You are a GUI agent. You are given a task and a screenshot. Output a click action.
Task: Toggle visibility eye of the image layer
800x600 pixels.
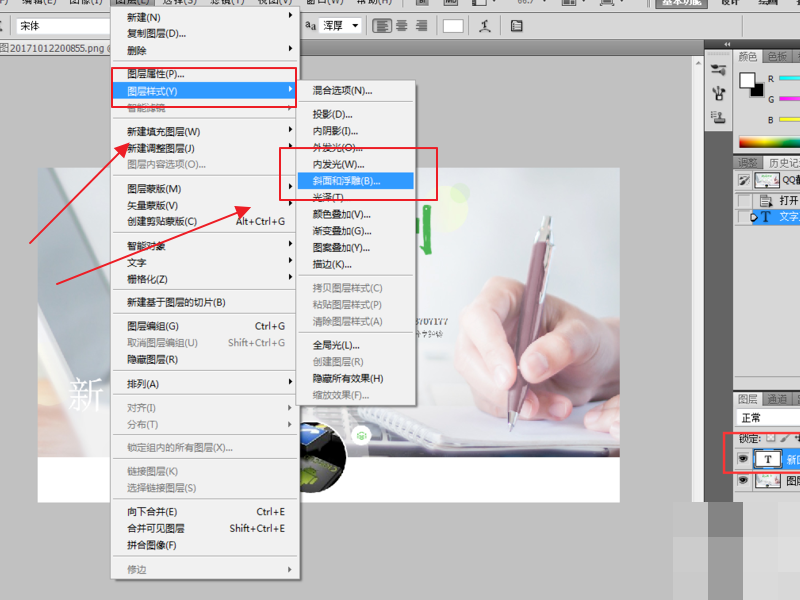pyautogui.click(x=743, y=480)
